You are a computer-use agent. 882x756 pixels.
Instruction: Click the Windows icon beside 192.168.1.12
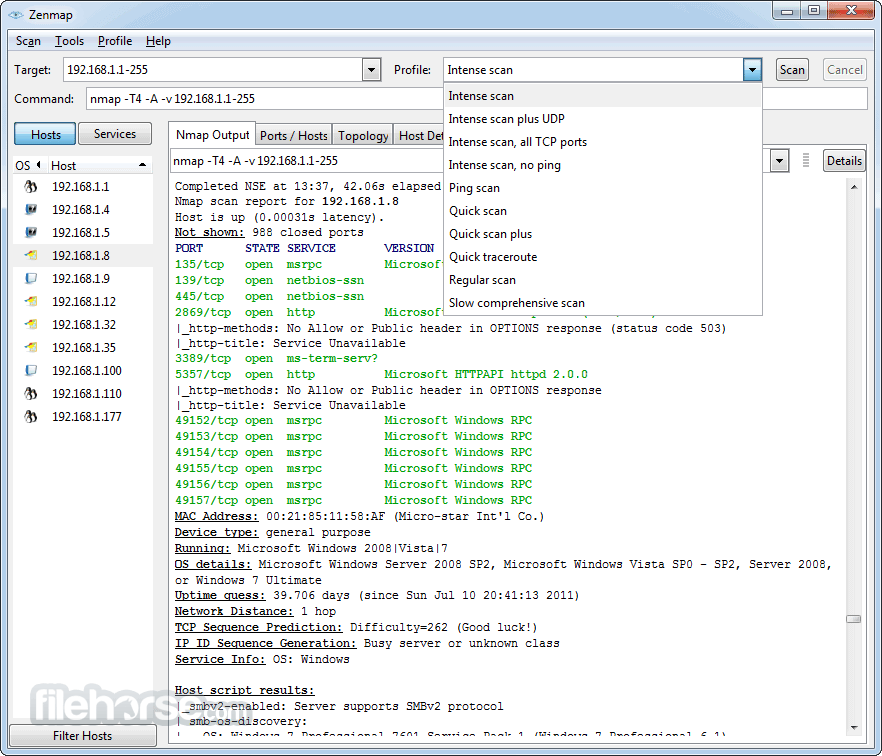point(31,302)
